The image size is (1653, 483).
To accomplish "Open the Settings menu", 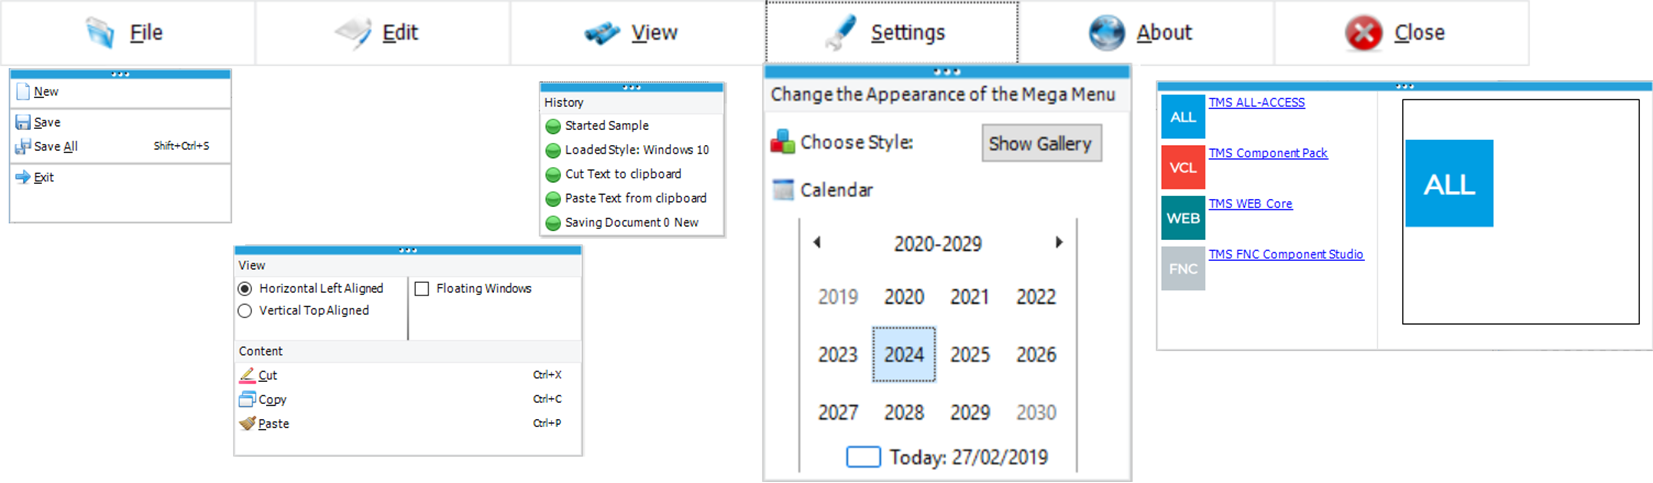I will click(x=891, y=32).
